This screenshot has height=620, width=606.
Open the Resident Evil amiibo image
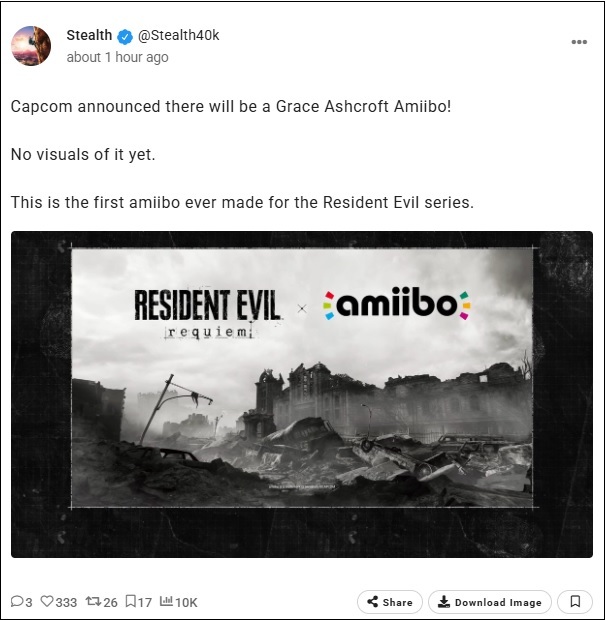point(302,395)
